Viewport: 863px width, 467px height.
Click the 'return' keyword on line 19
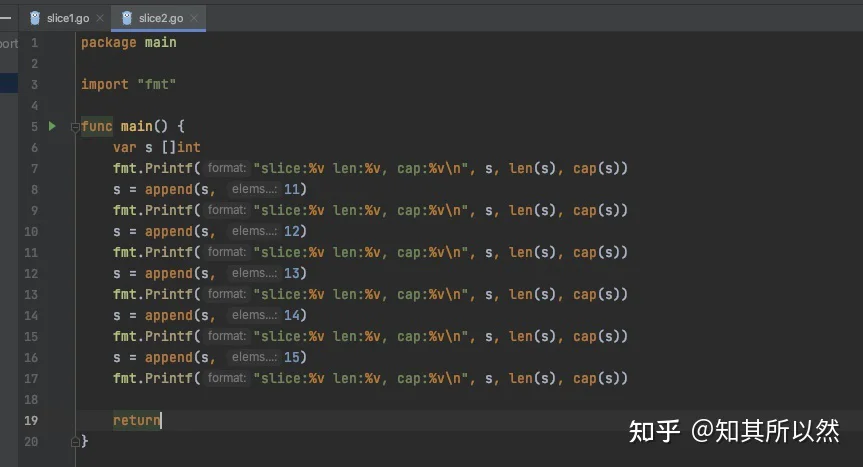tap(136, 420)
